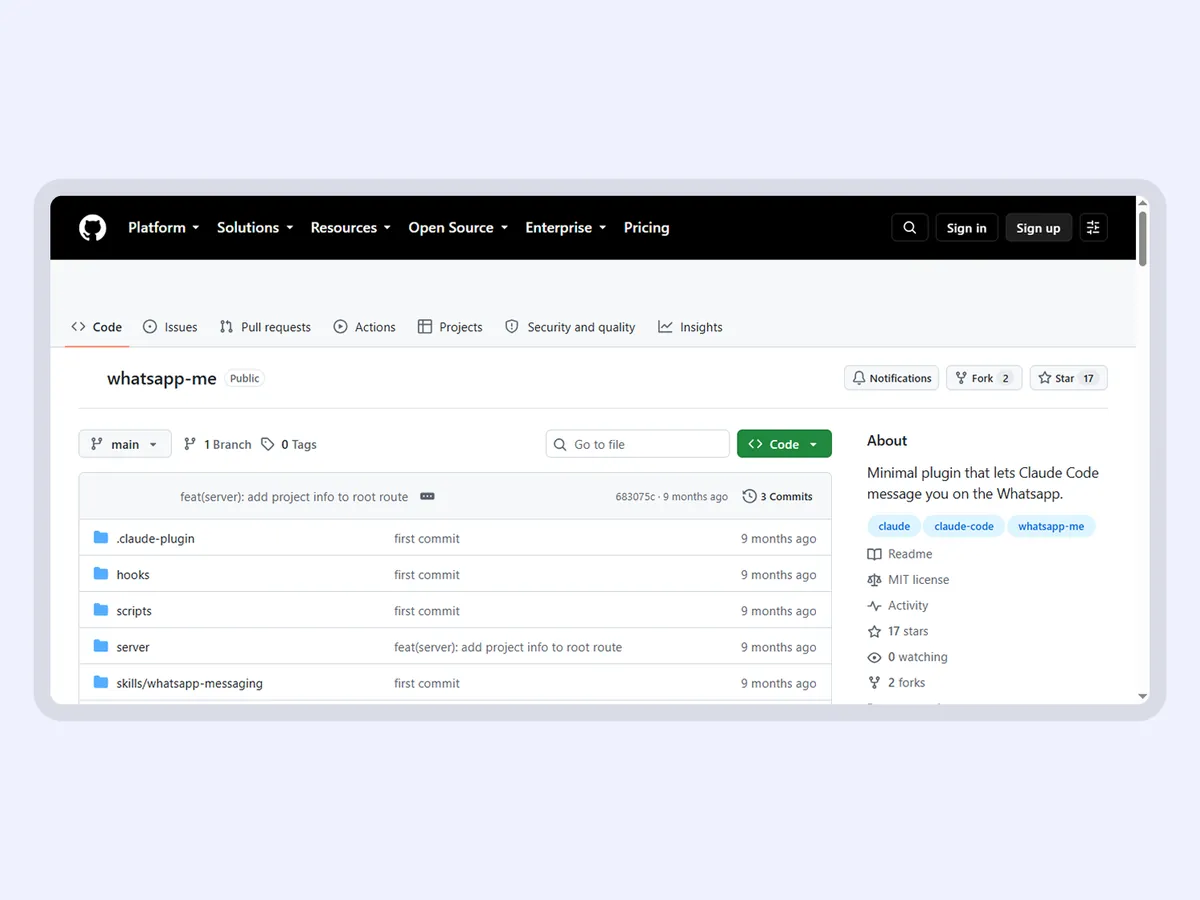Image resolution: width=1200 pixels, height=900 pixels.
Task: Open the GitHub home logo
Action: tap(92, 228)
